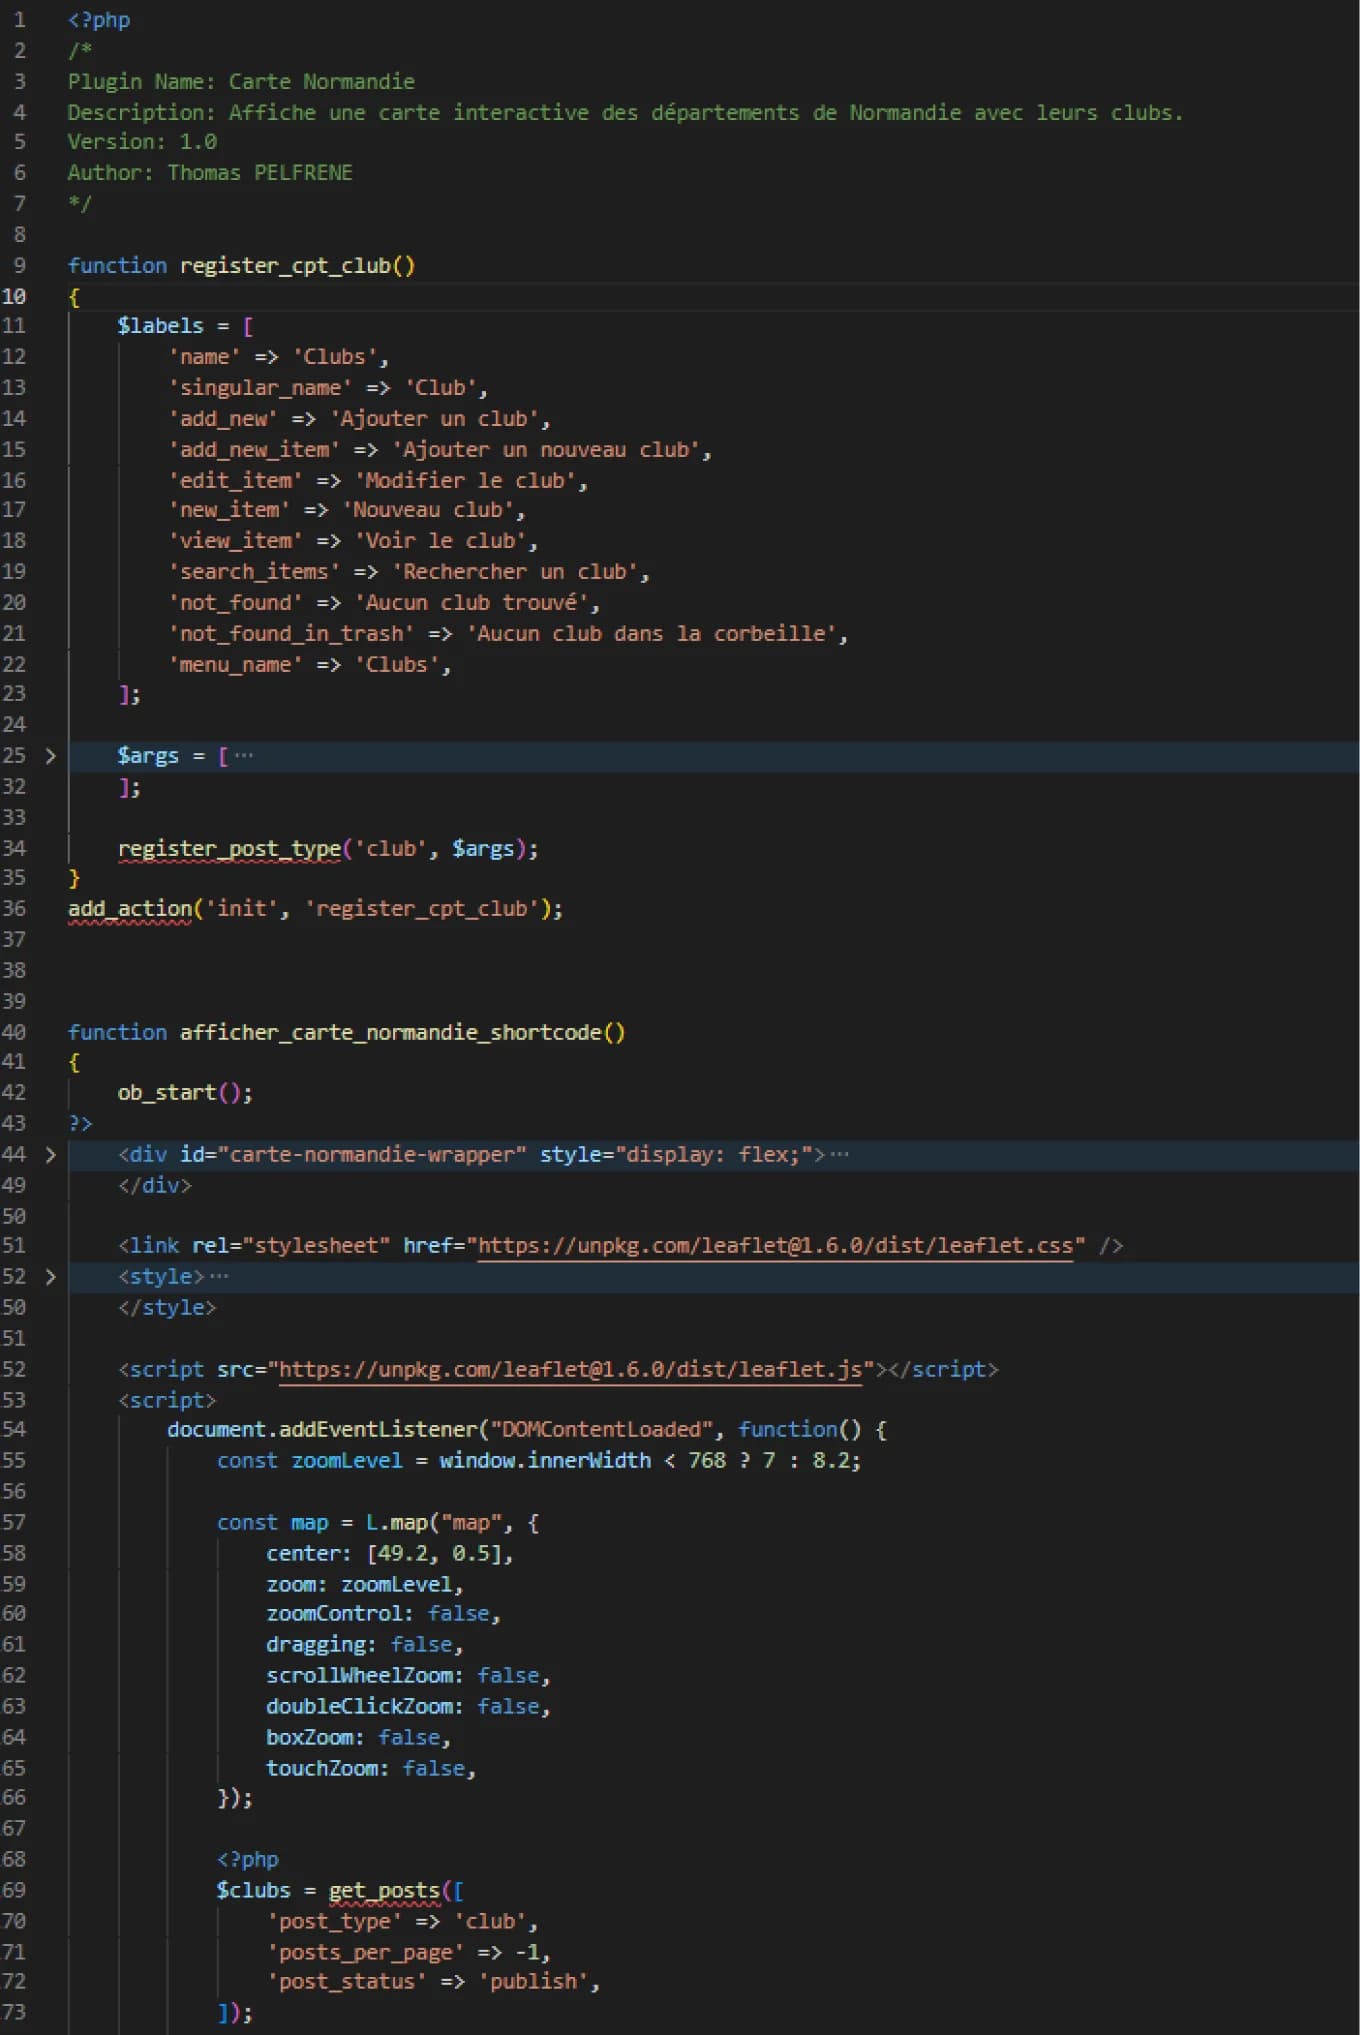Click the register_post_type function call
This screenshot has height=2035, width=1360.
point(229,849)
